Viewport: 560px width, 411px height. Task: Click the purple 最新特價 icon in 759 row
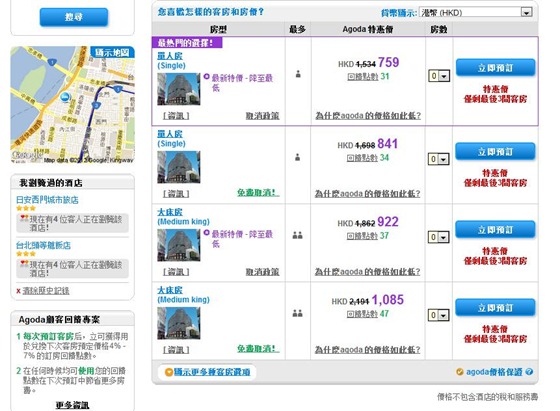point(206,76)
